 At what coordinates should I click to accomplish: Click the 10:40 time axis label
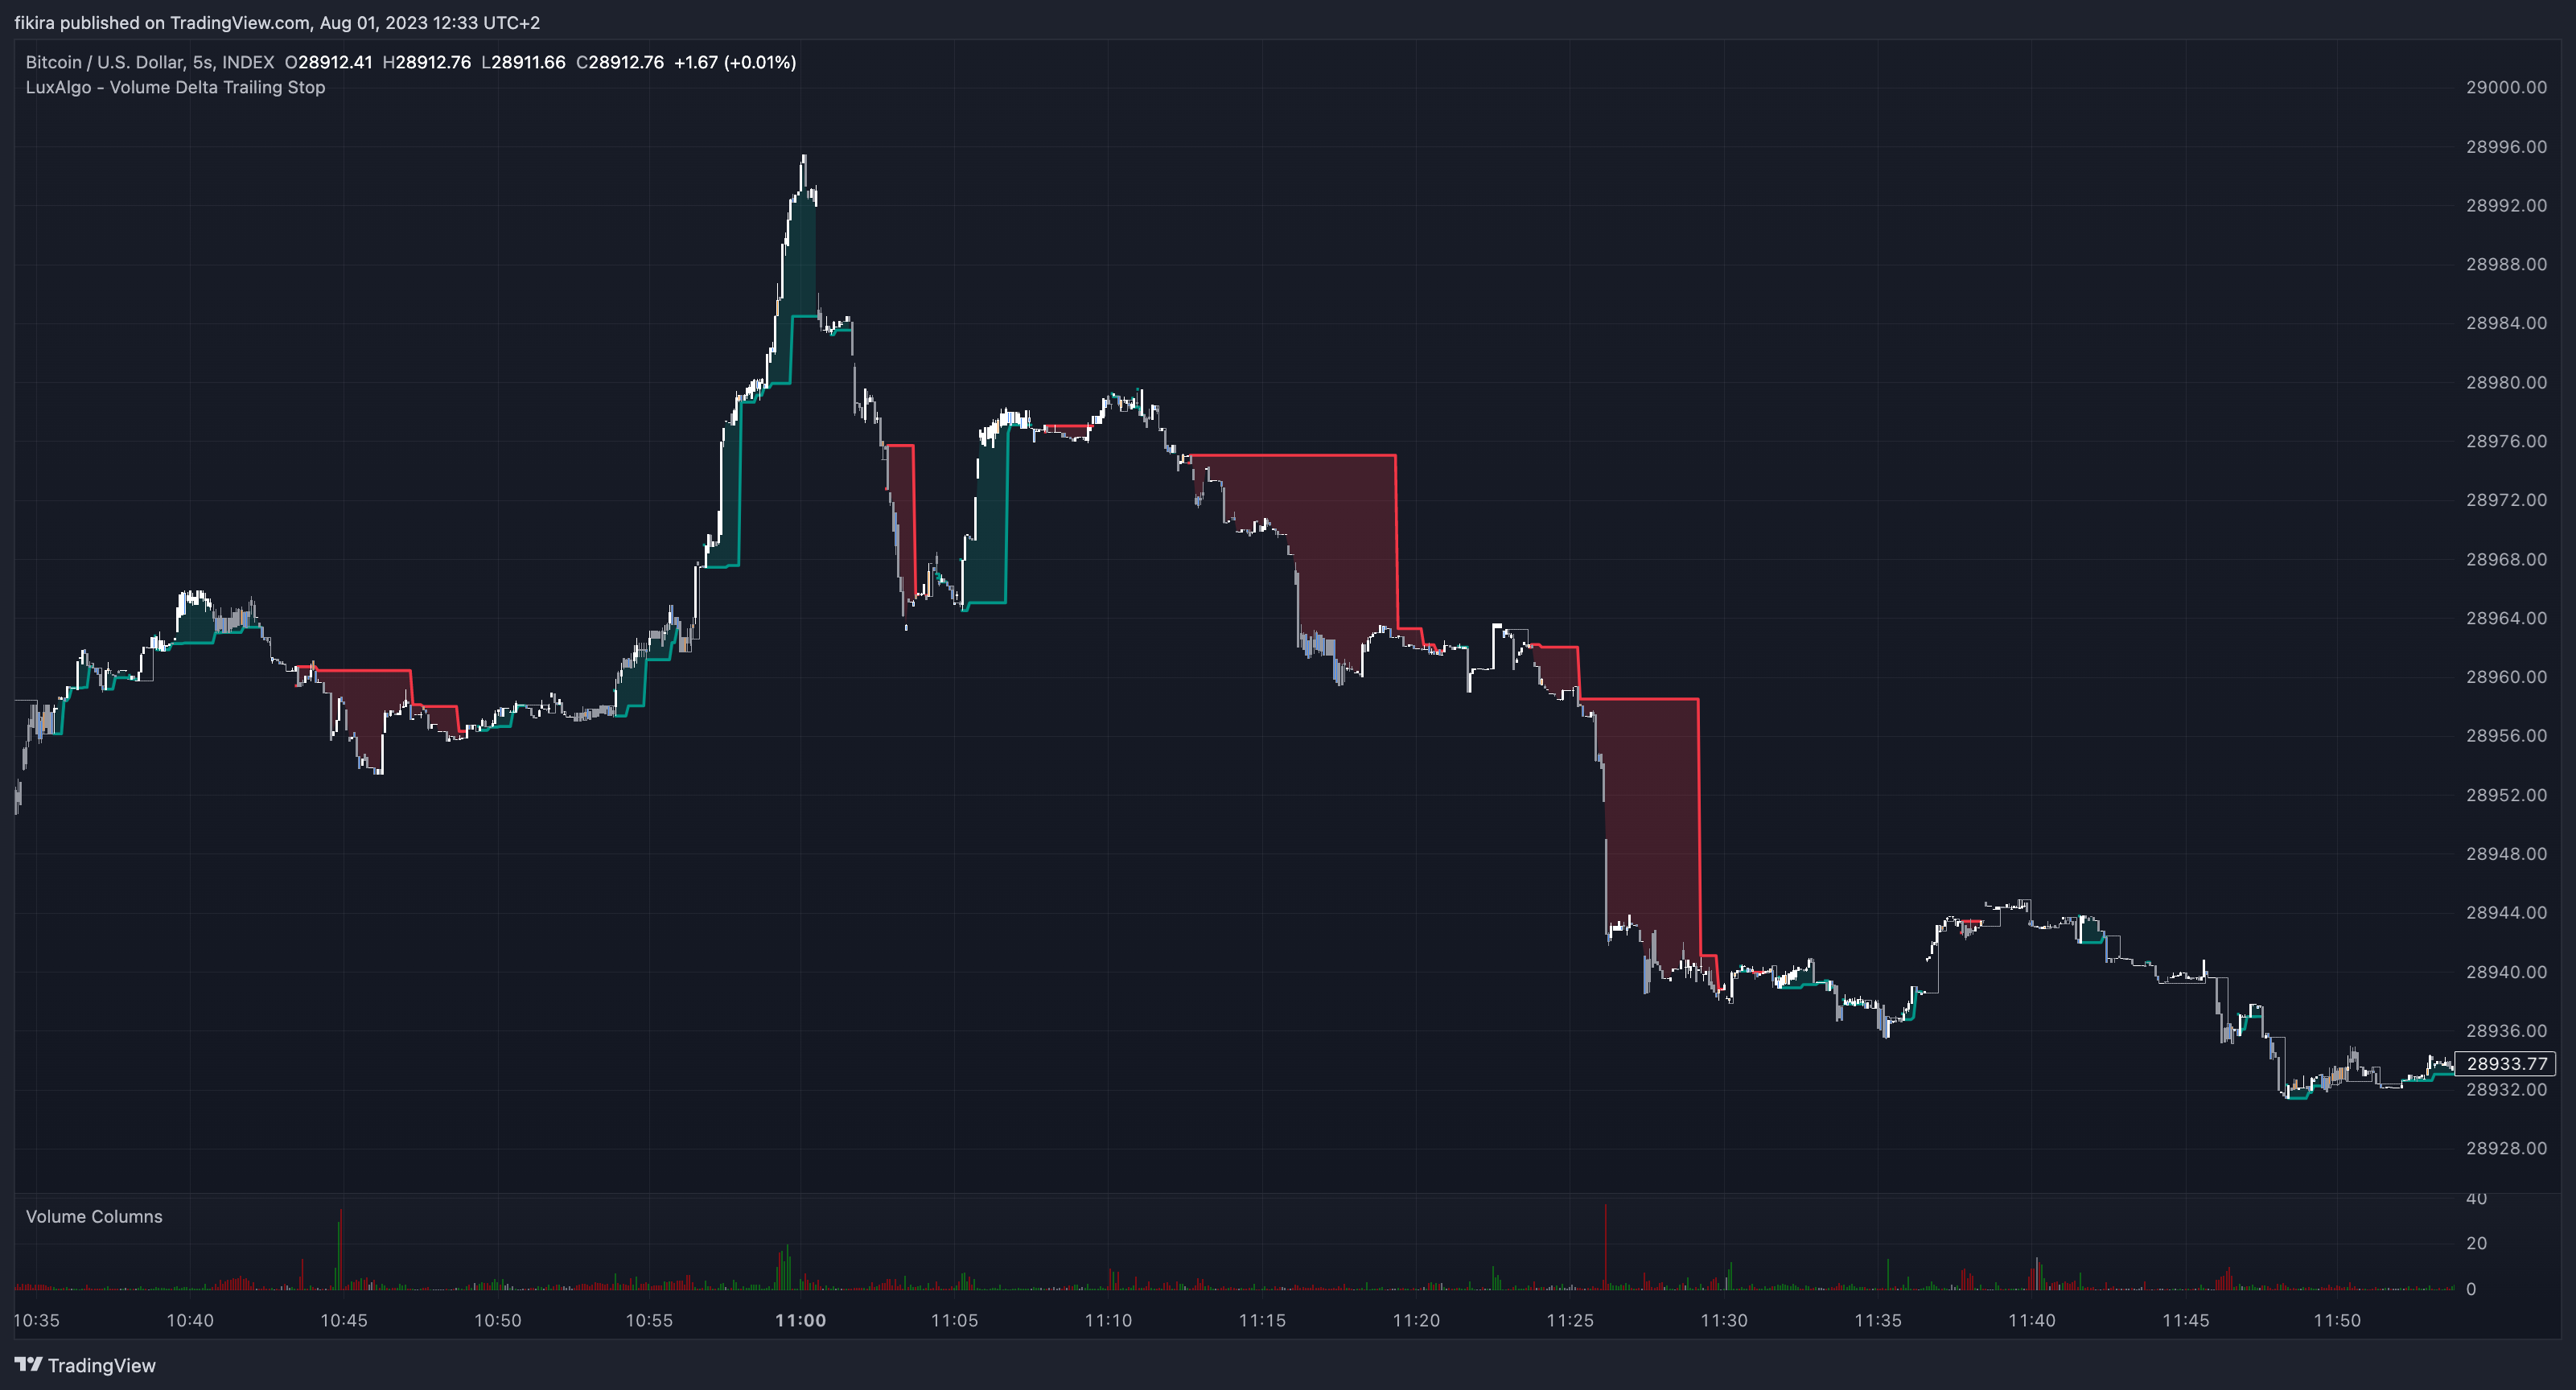(190, 1320)
